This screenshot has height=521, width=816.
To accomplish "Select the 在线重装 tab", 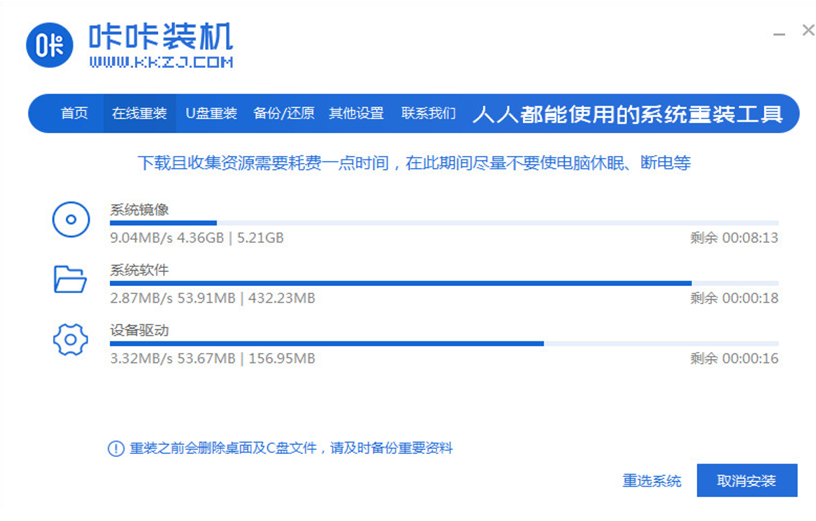I will tap(139, 114).
